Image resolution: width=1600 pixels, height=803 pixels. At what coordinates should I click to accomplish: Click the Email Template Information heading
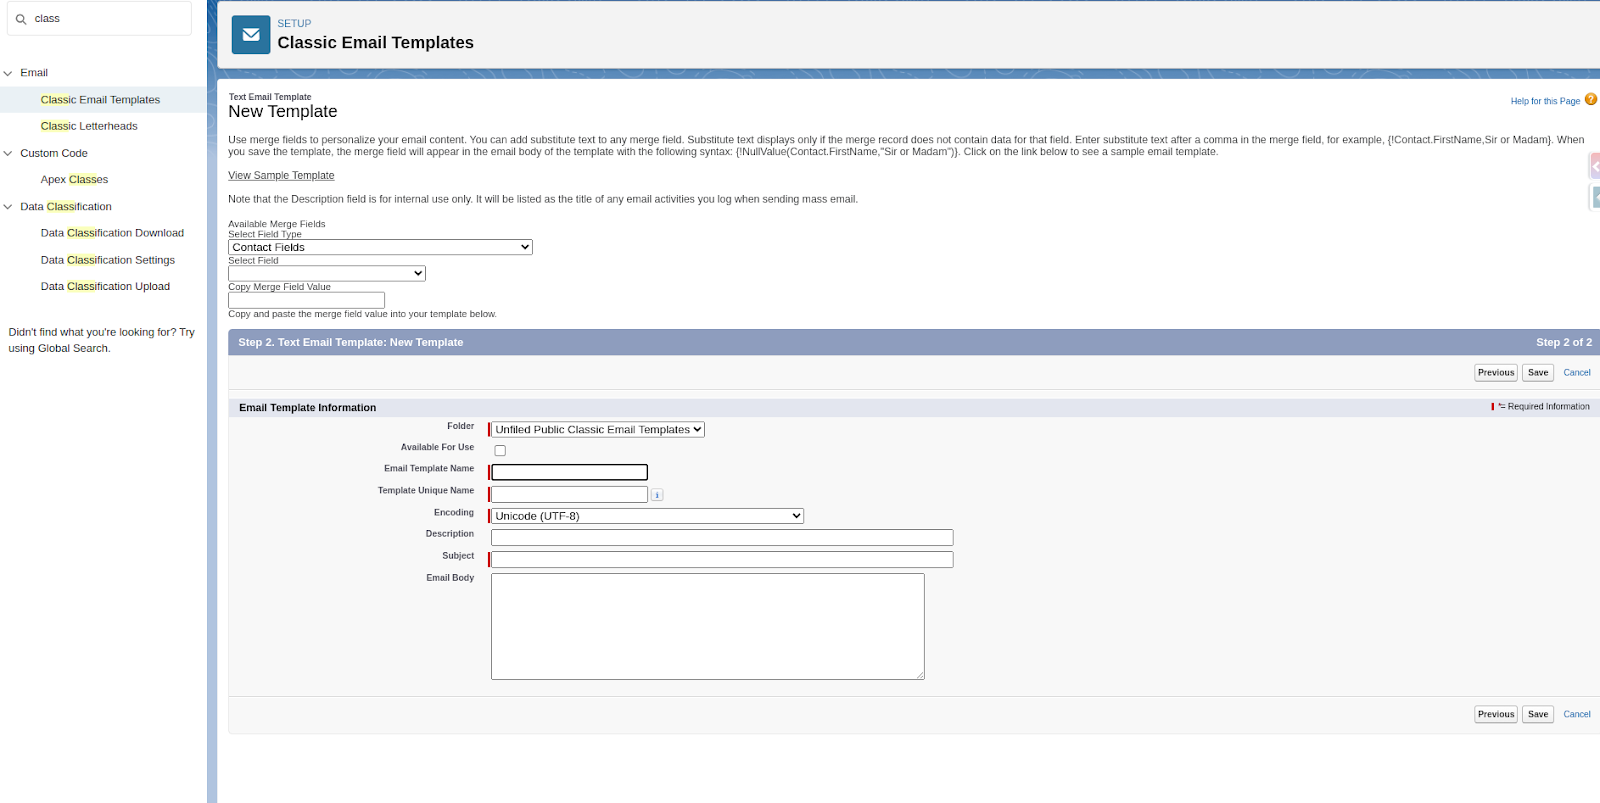coord(307,408)
